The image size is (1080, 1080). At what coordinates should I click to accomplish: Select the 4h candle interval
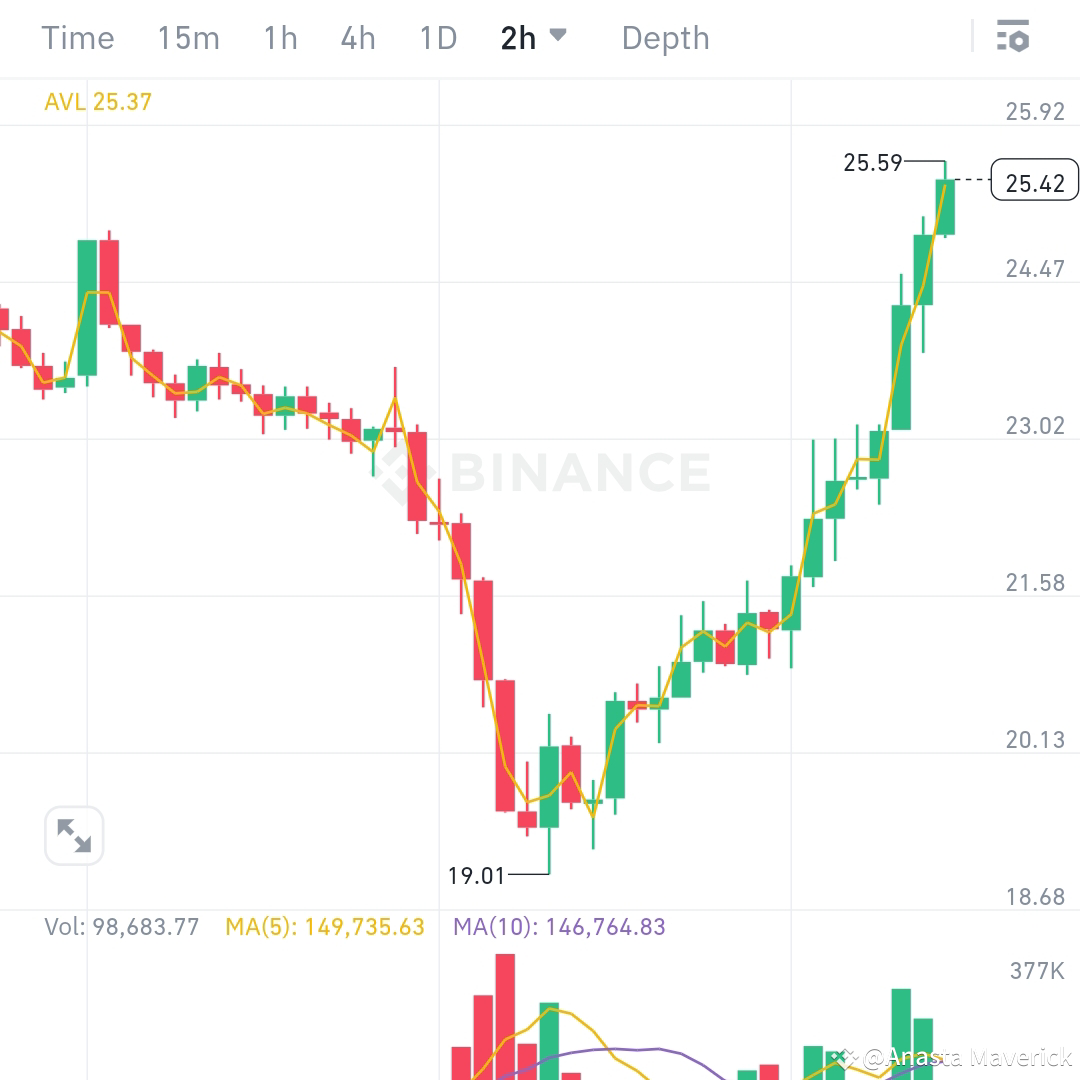[357, 38]
